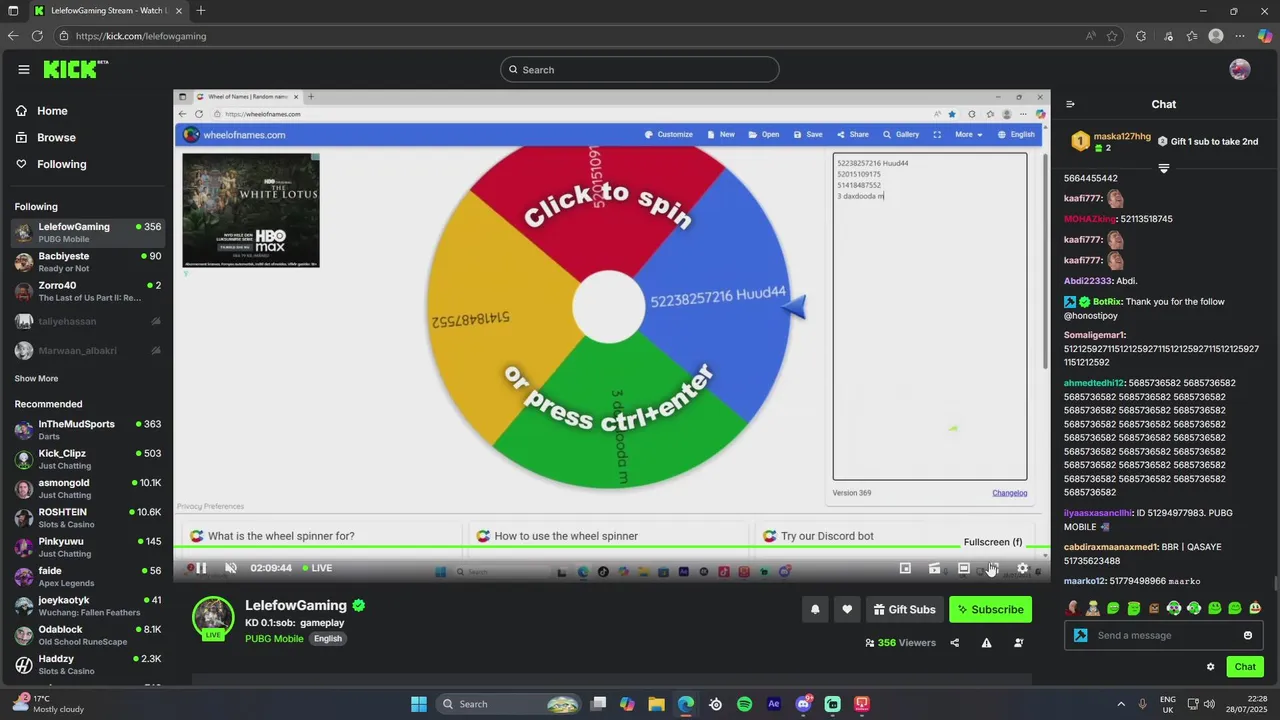Toggle notification bell for LelefowGaming
This screenshot has height=720, width=1280.
coord(815,609)
